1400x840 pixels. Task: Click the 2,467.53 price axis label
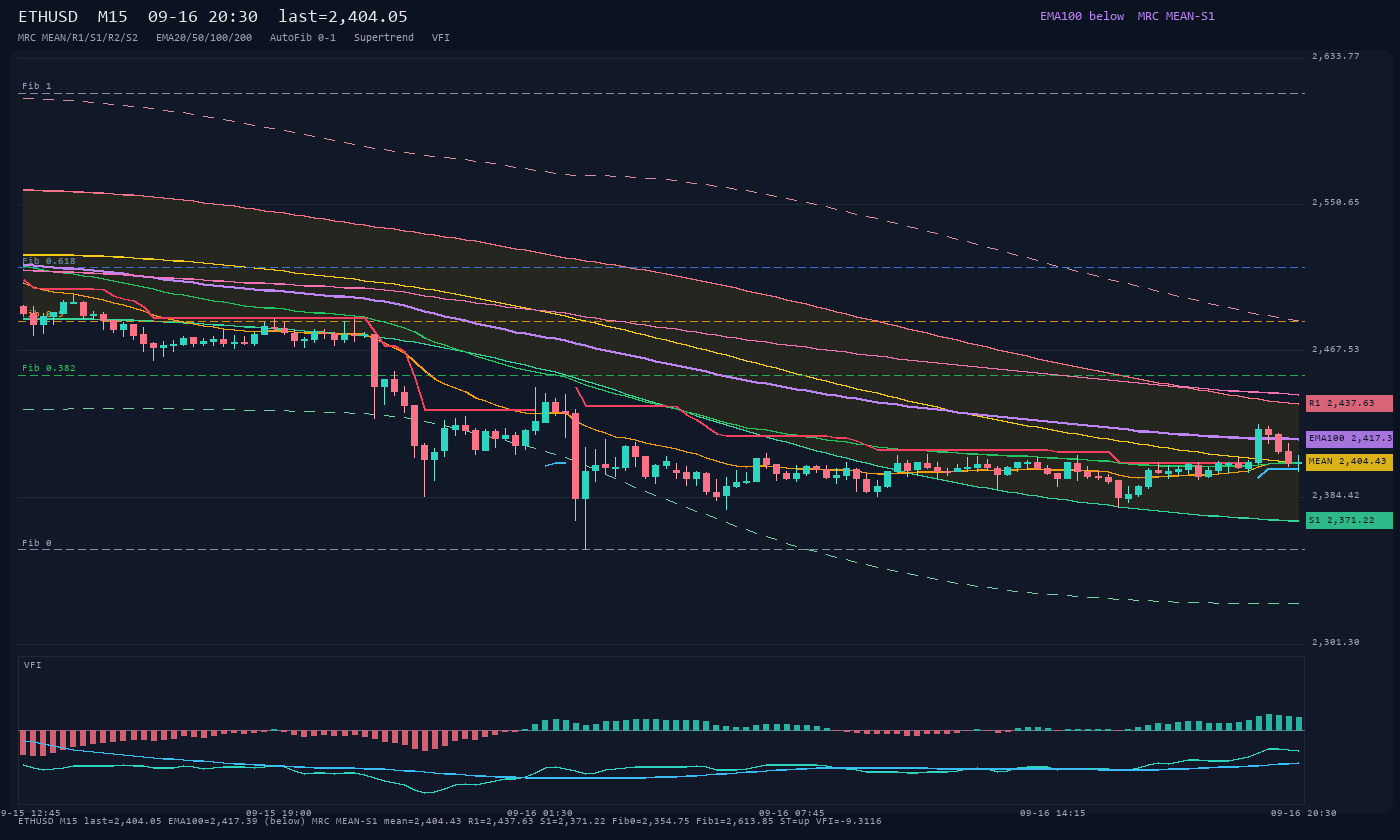click(x=1336, y=349)
